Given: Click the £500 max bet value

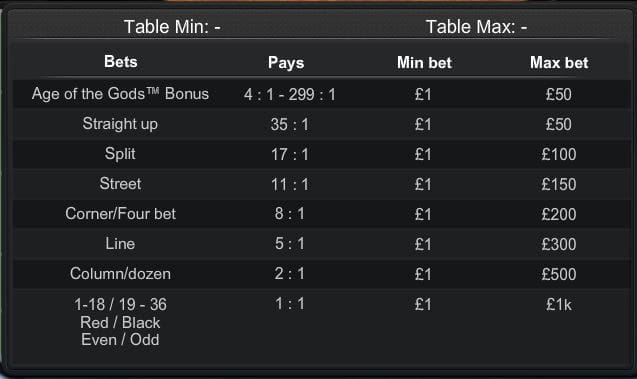Looking at the screenshot, I should pyautogui.click(x=559, y=274).
